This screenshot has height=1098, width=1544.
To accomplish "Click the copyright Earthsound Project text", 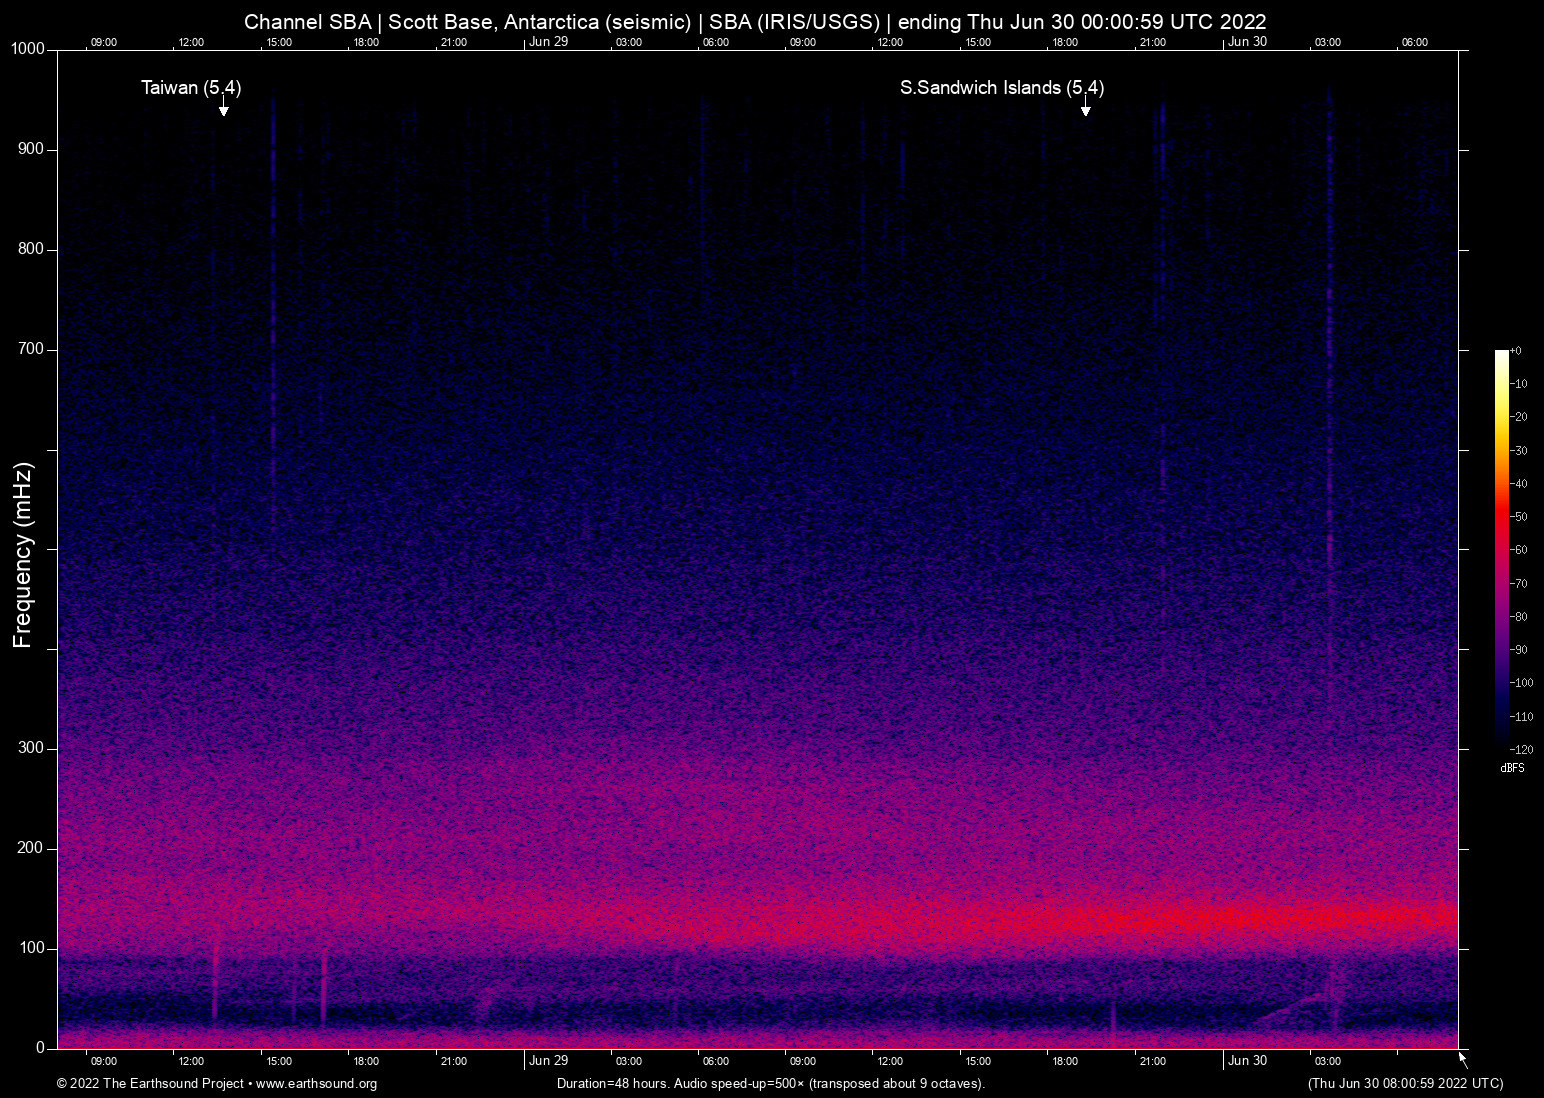I will point(150,1084).
